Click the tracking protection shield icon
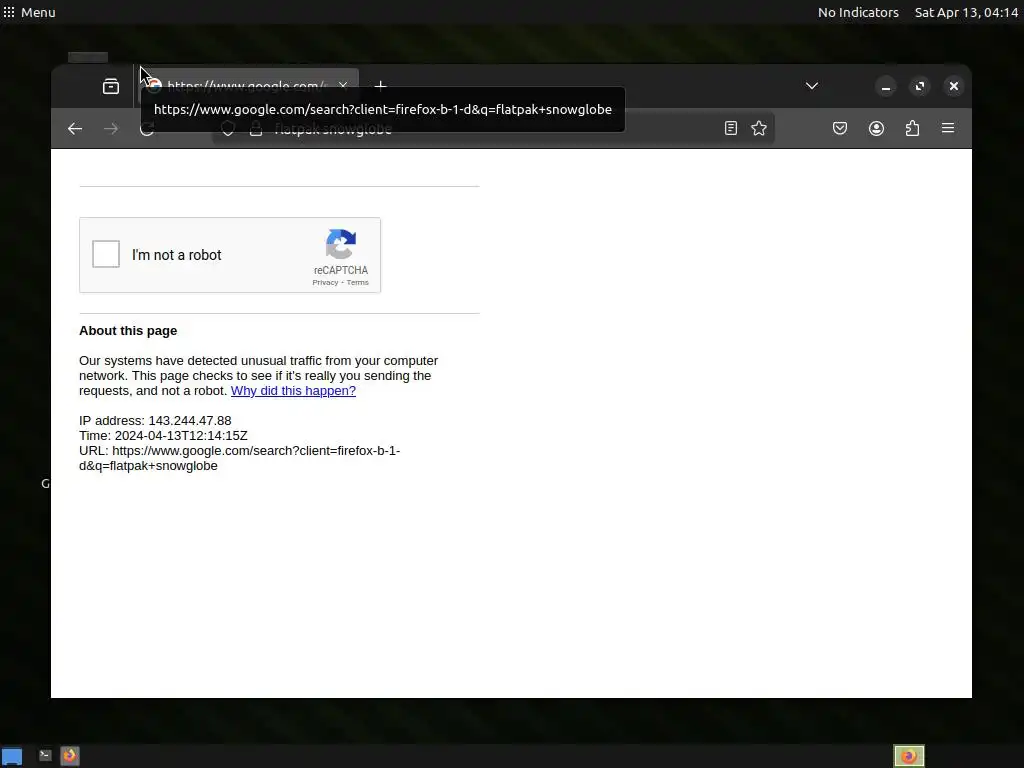Viewport: 1024px width, 768px height. coord(227,129)
